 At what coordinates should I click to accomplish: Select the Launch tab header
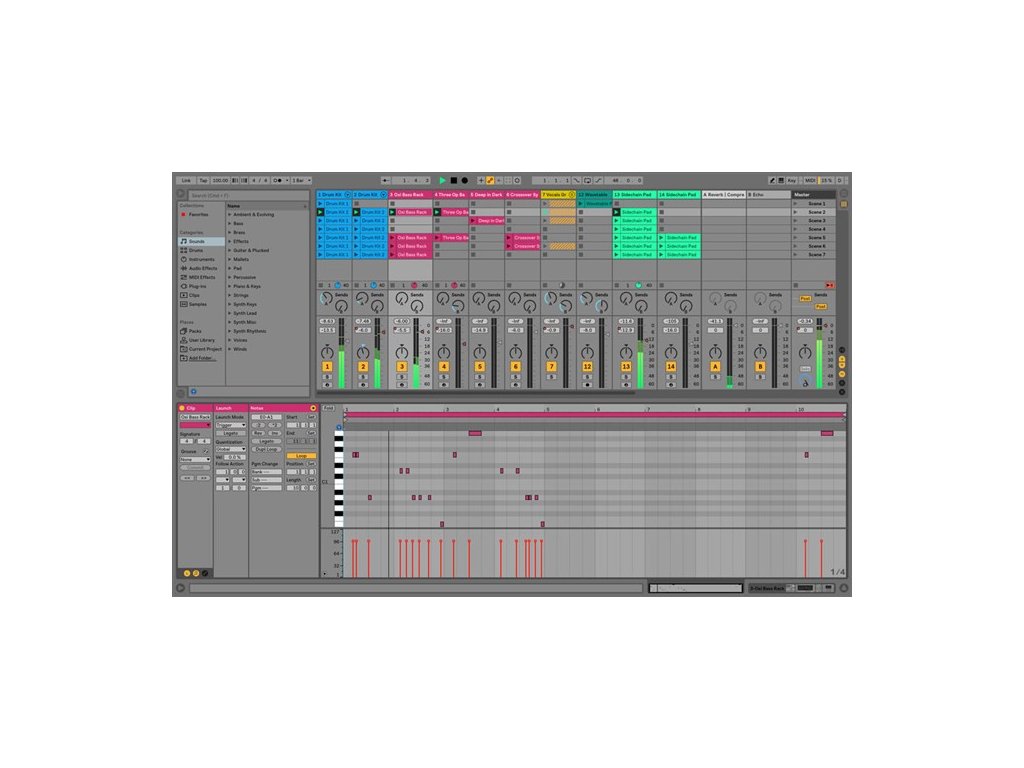231,408
